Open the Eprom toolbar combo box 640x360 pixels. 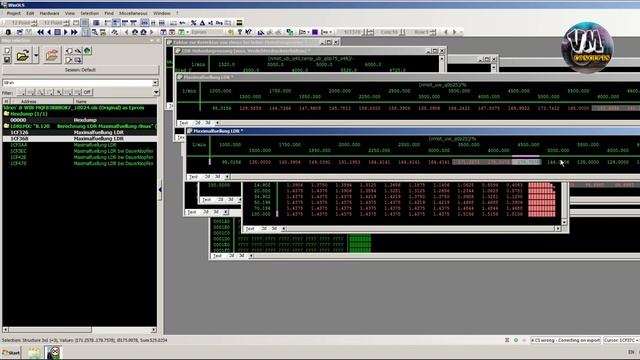click(207, 32)
